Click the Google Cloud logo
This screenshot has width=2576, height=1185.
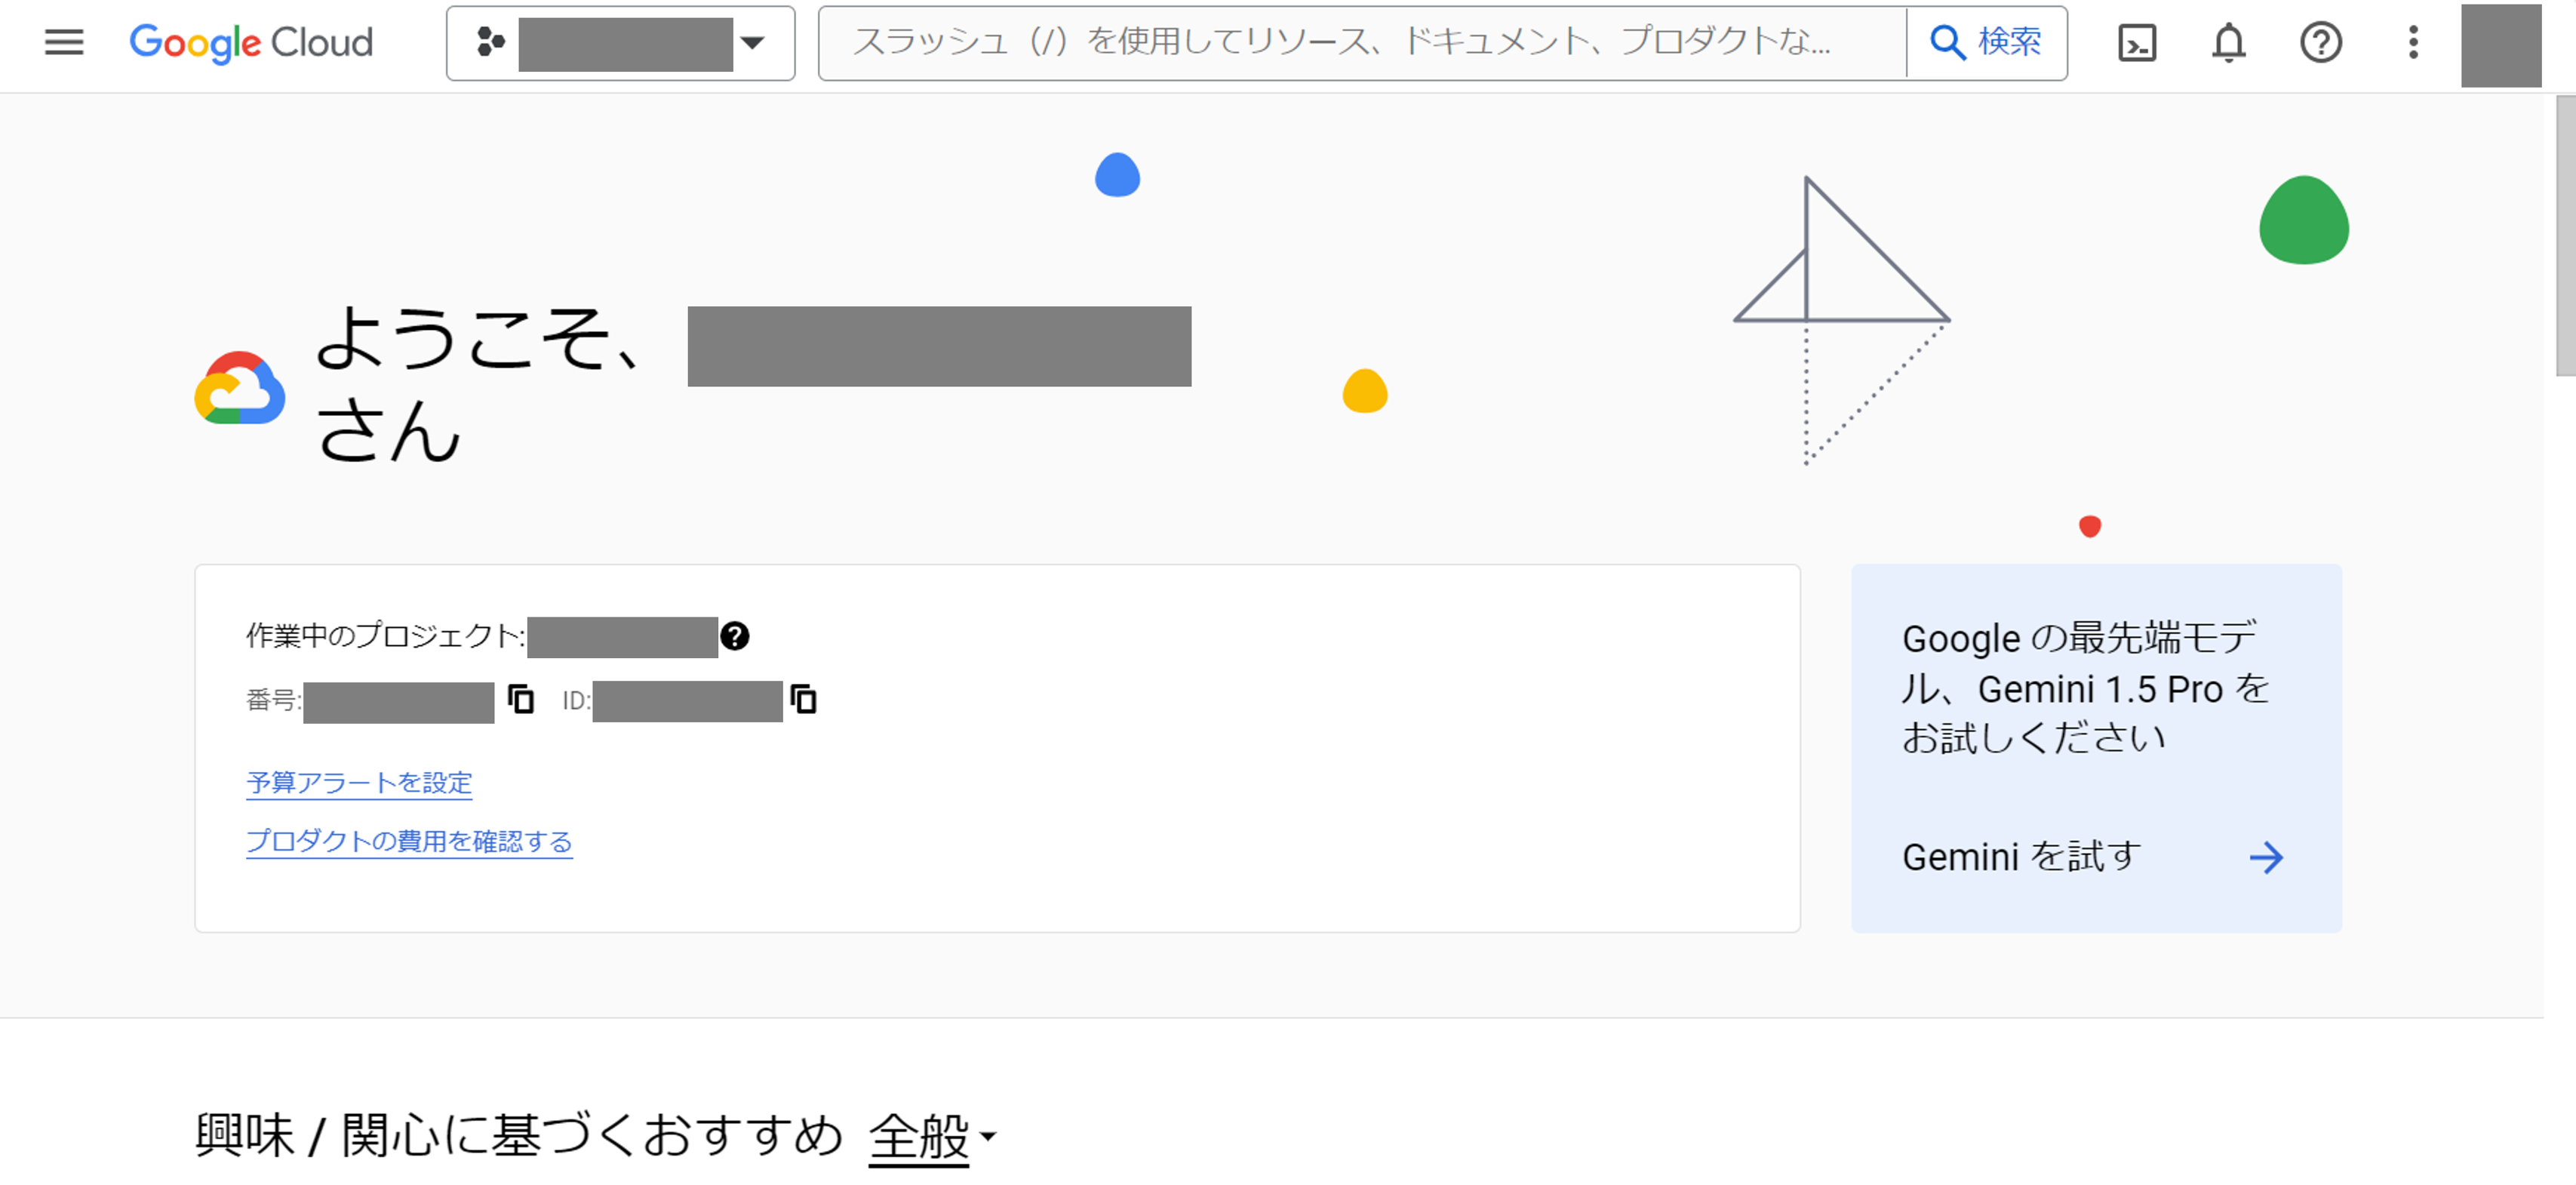click(x=251, y=43)
